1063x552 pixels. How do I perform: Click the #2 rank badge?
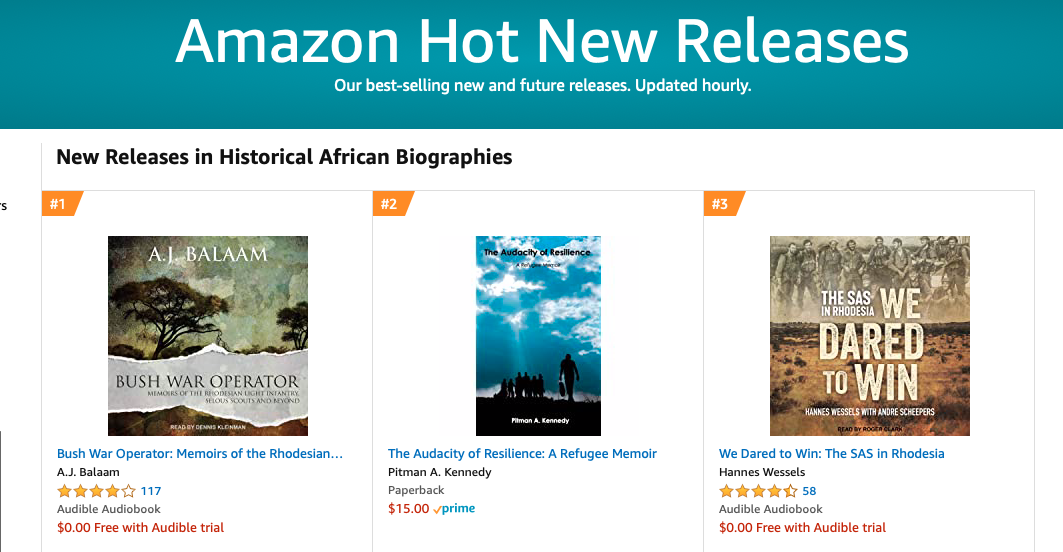389,204
